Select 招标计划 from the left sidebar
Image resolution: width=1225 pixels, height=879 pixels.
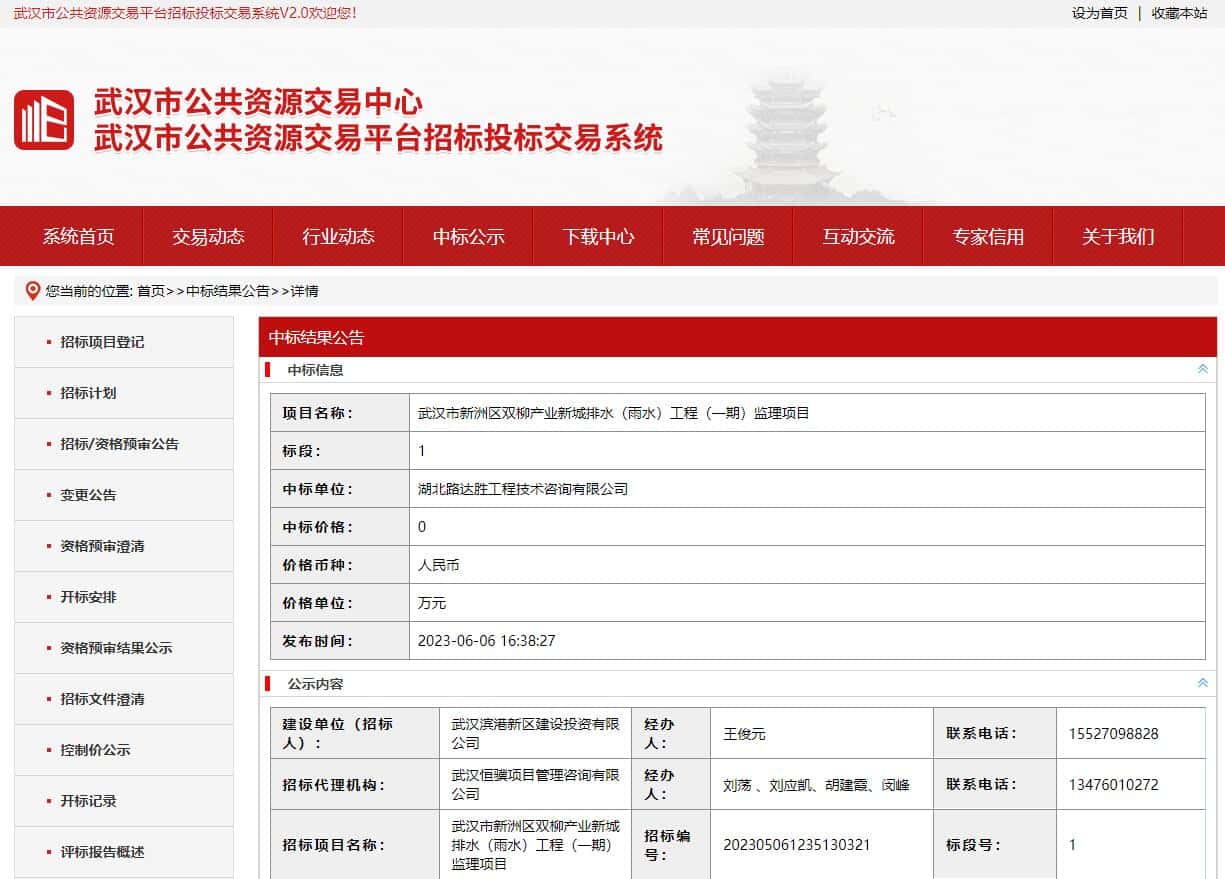point(88,393)
